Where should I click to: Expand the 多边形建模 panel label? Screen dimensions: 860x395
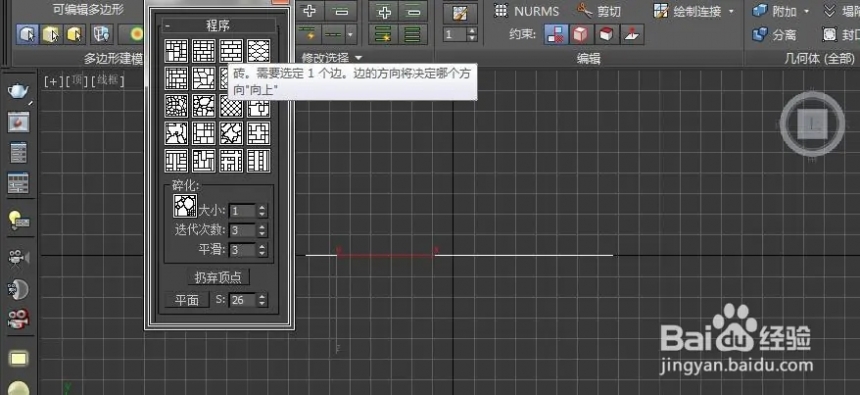click(113, 58)
